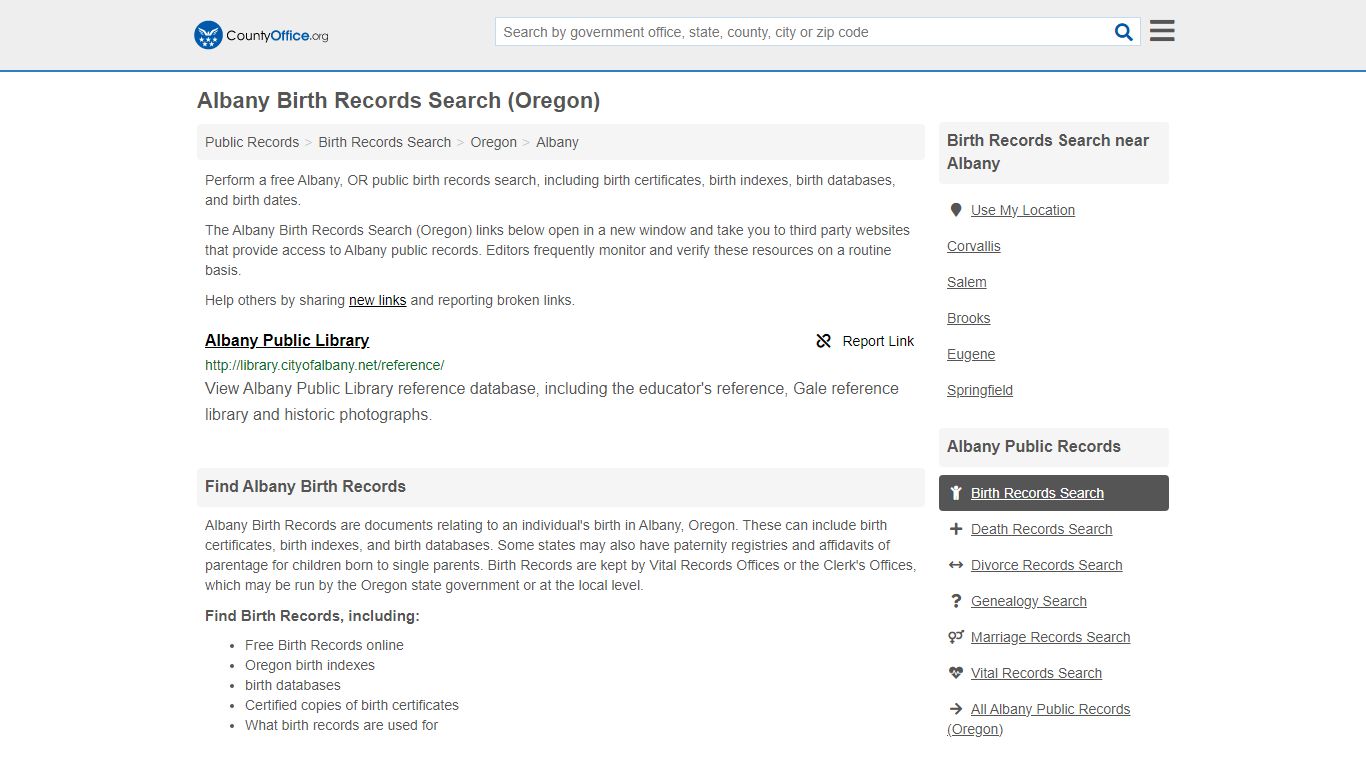The width and height of the screenshot is (1366, 768).
Task: Click the Albany Public Records sidebar heading
Action: click(1034, 447)
